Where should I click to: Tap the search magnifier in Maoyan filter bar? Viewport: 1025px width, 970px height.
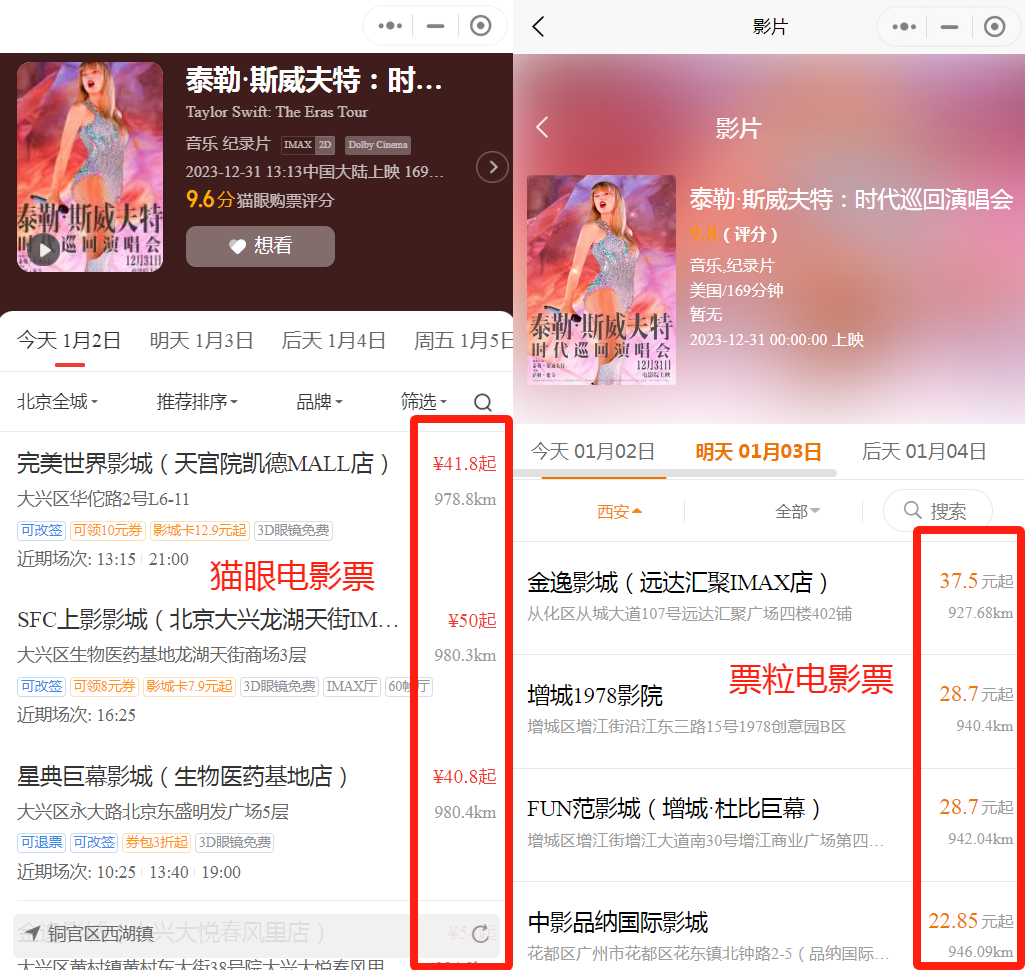[483, 402]
